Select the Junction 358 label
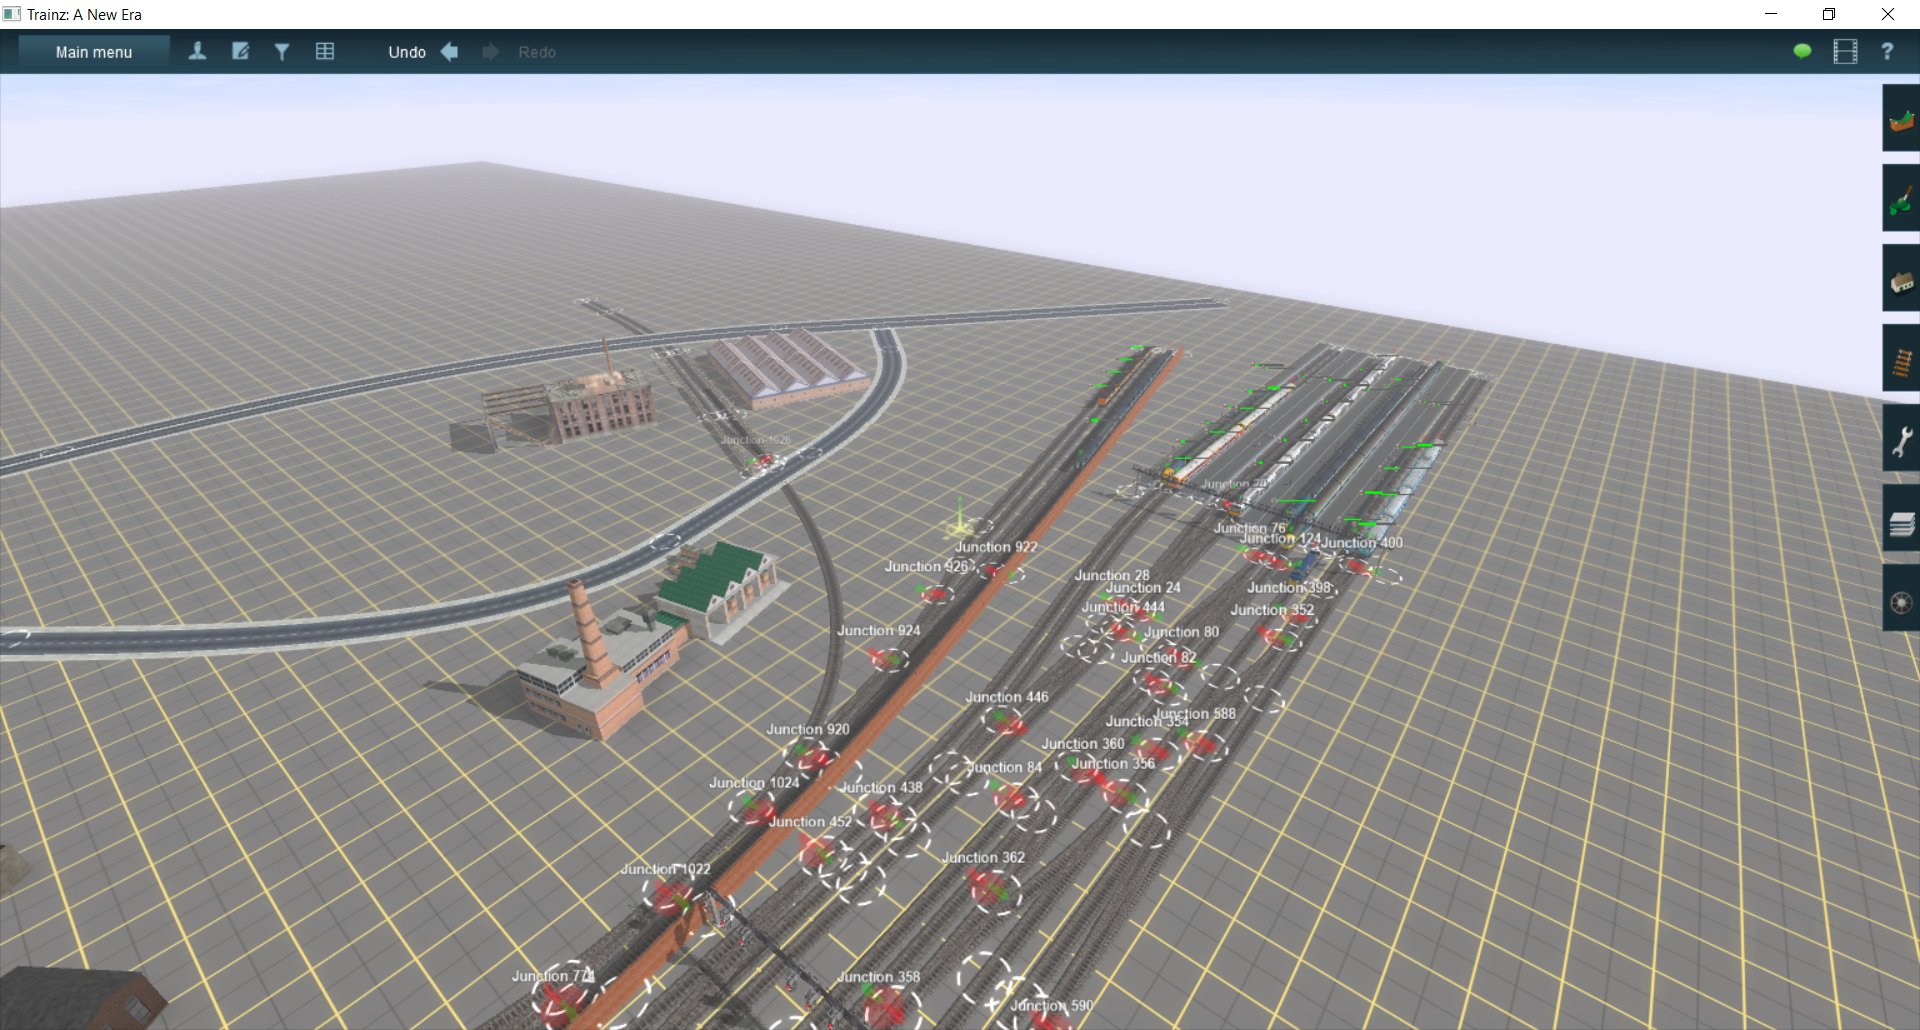The width and height of the screenshot is (1920, 1030). click(x=878, y=976)
